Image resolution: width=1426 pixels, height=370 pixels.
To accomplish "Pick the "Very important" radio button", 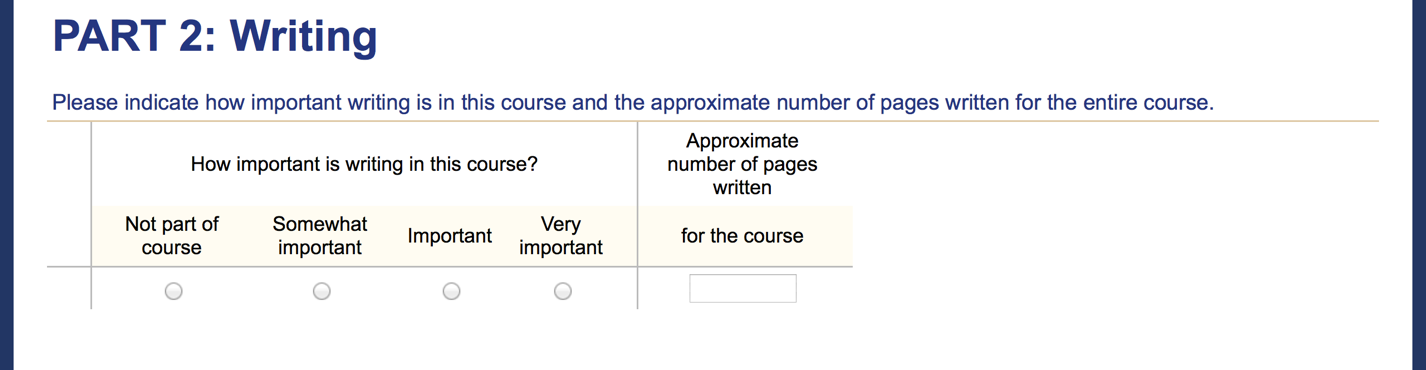I will pyautogui.click(x=563, y=291).
